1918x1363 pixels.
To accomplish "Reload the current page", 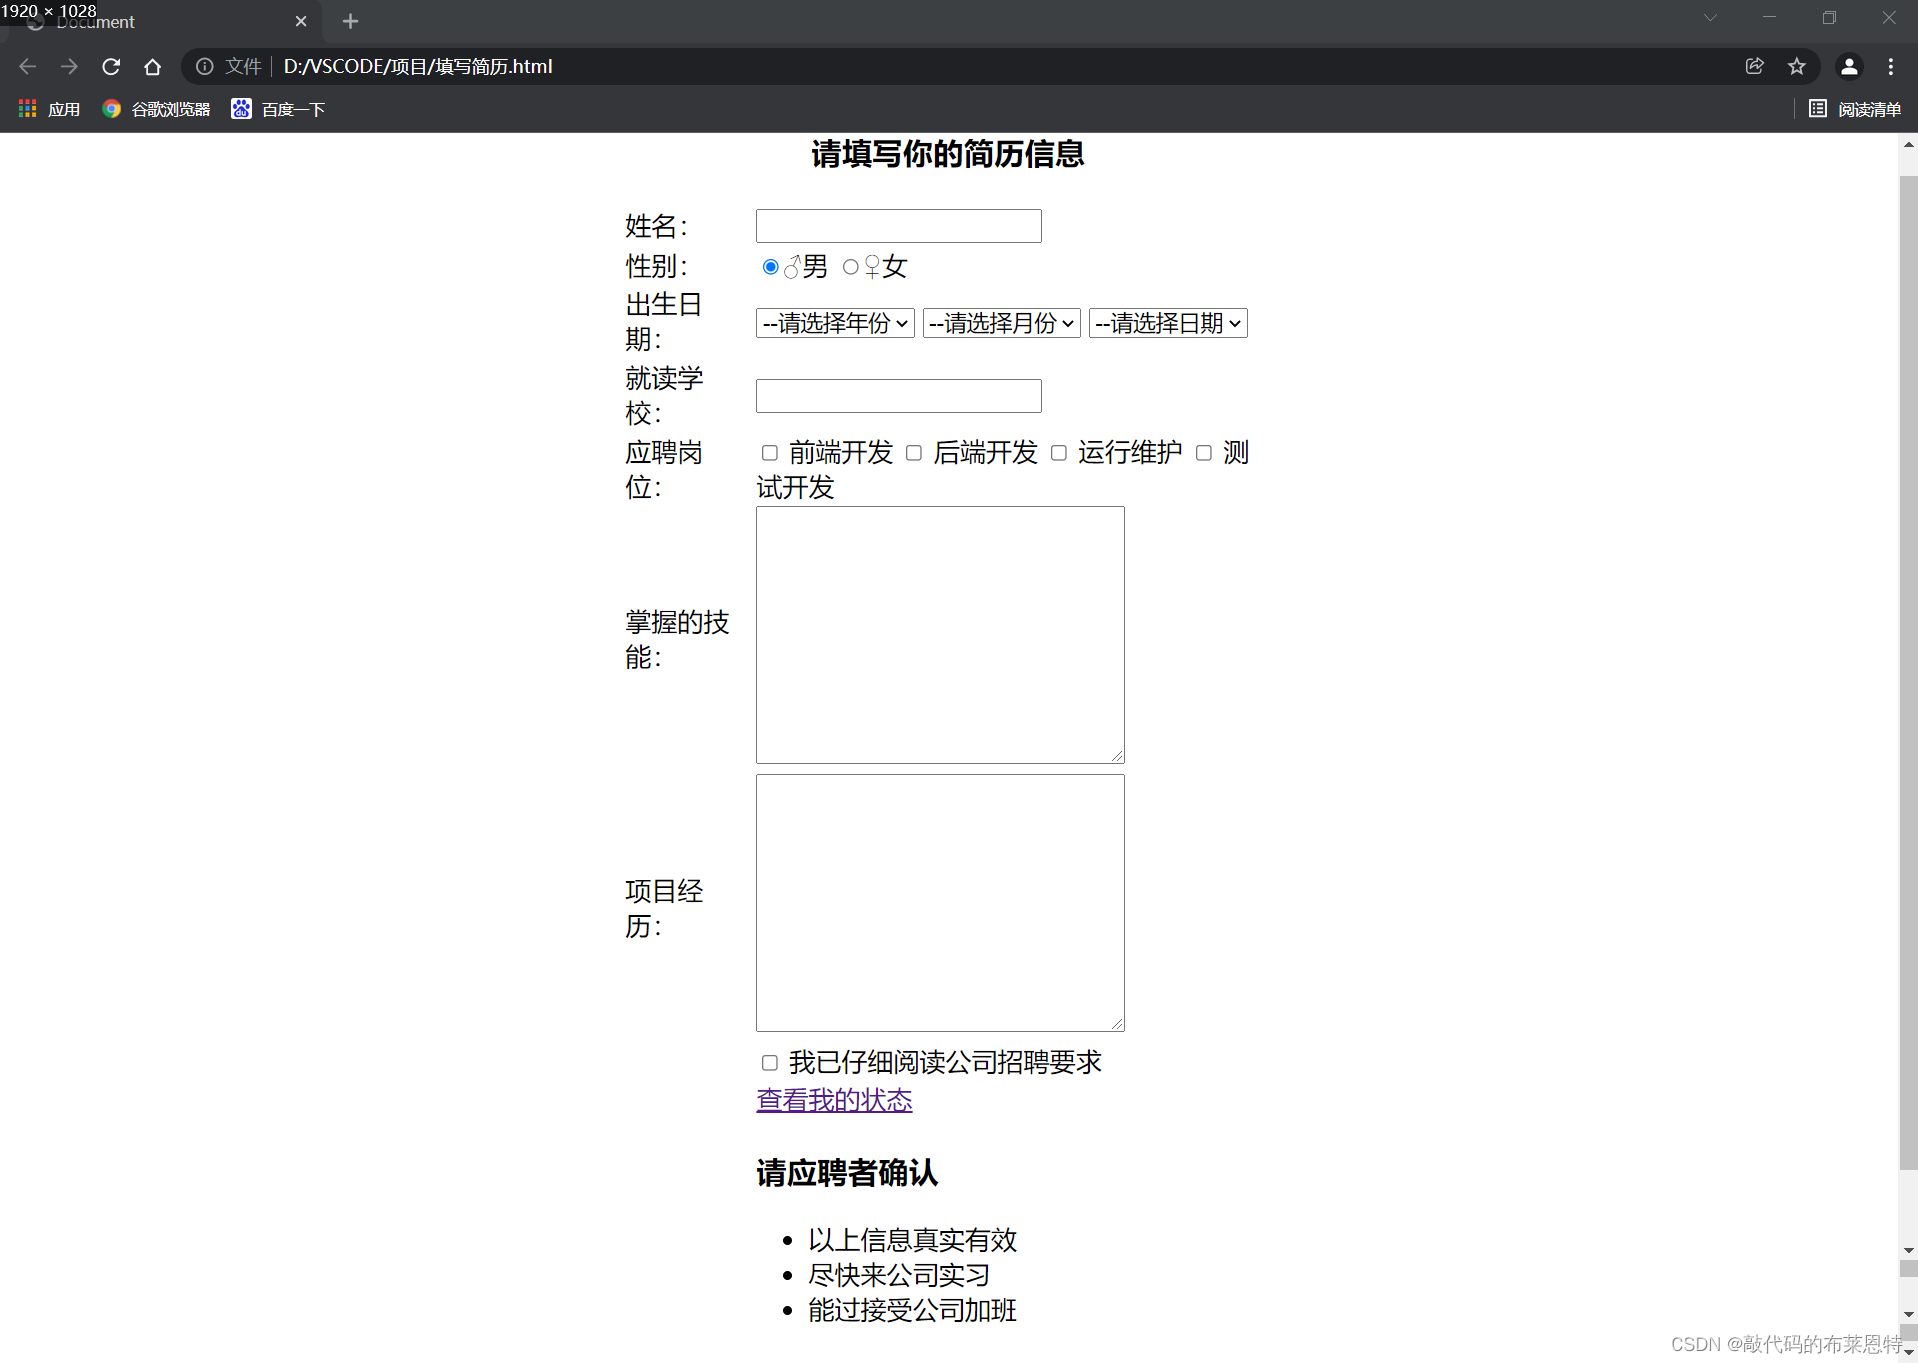I will pos(111,67).
